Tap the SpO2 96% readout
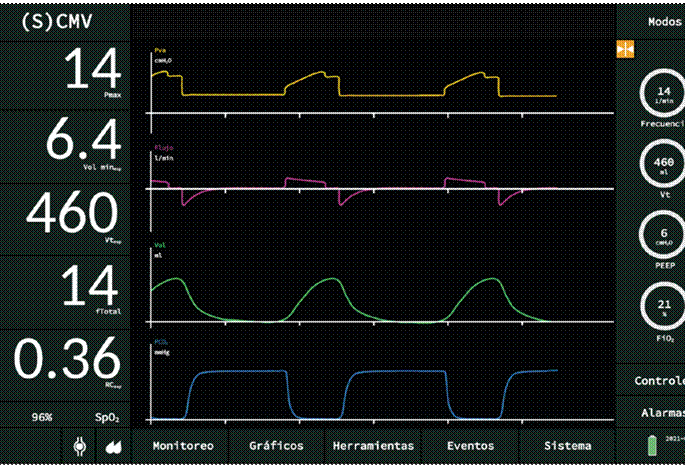The height and width of the screenshot is (466, 685). (64, 416)
